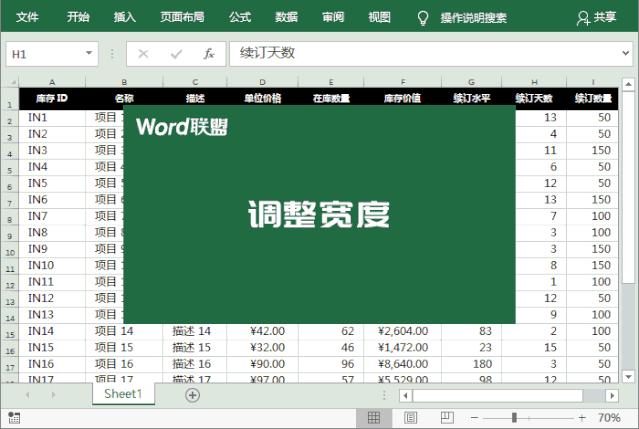
Task: Click the 单位价格 header cell
Action: [262, 98]
